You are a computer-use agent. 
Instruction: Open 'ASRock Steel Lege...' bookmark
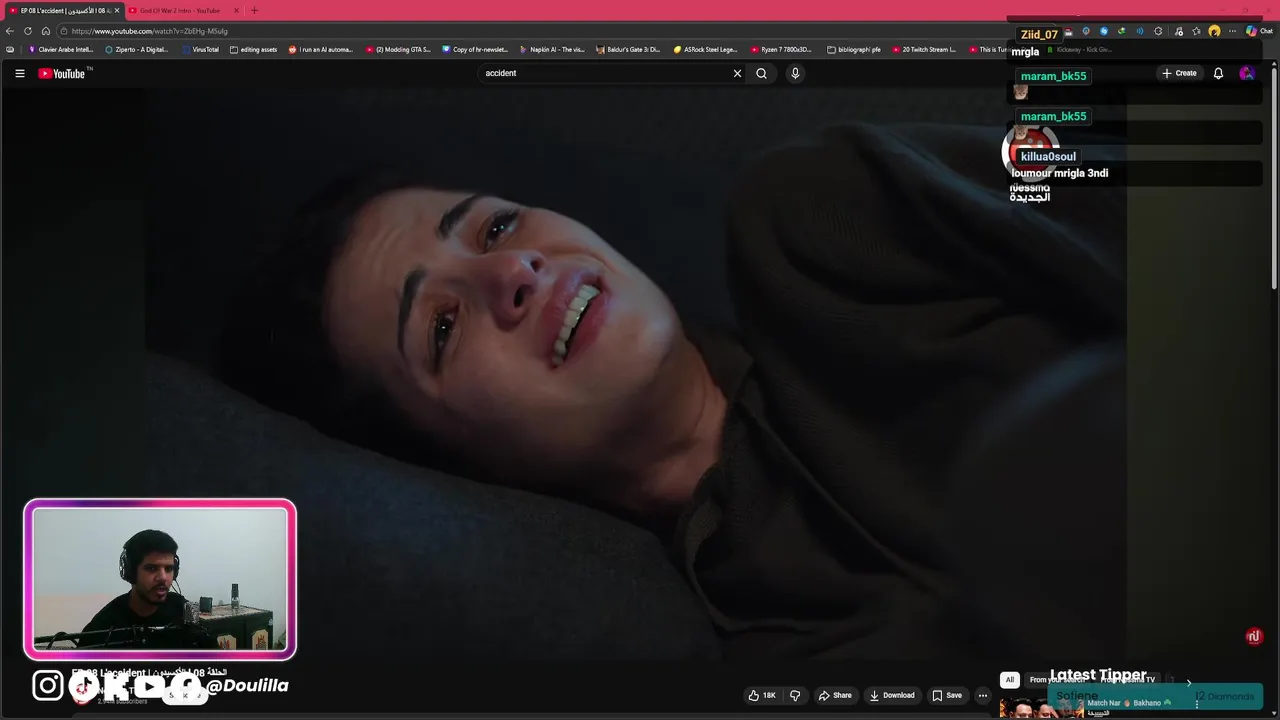pos(705,49)
